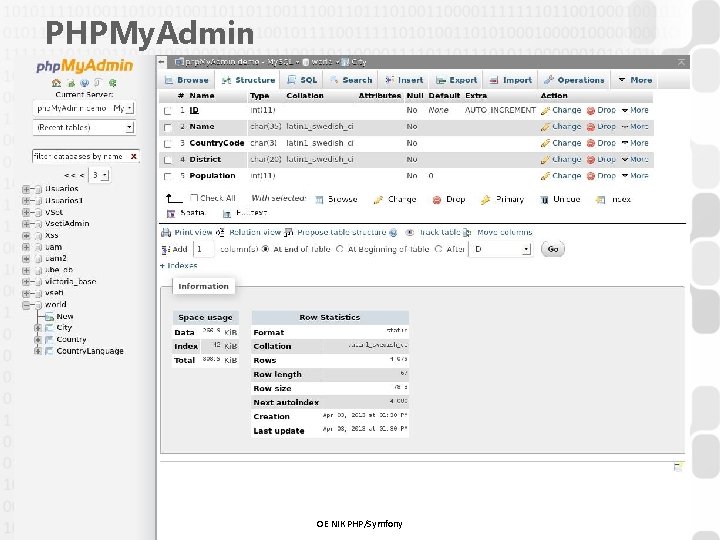Click Index icon in With selected row
The width and height of the screenshot is (720, 540).
(600, 200)
